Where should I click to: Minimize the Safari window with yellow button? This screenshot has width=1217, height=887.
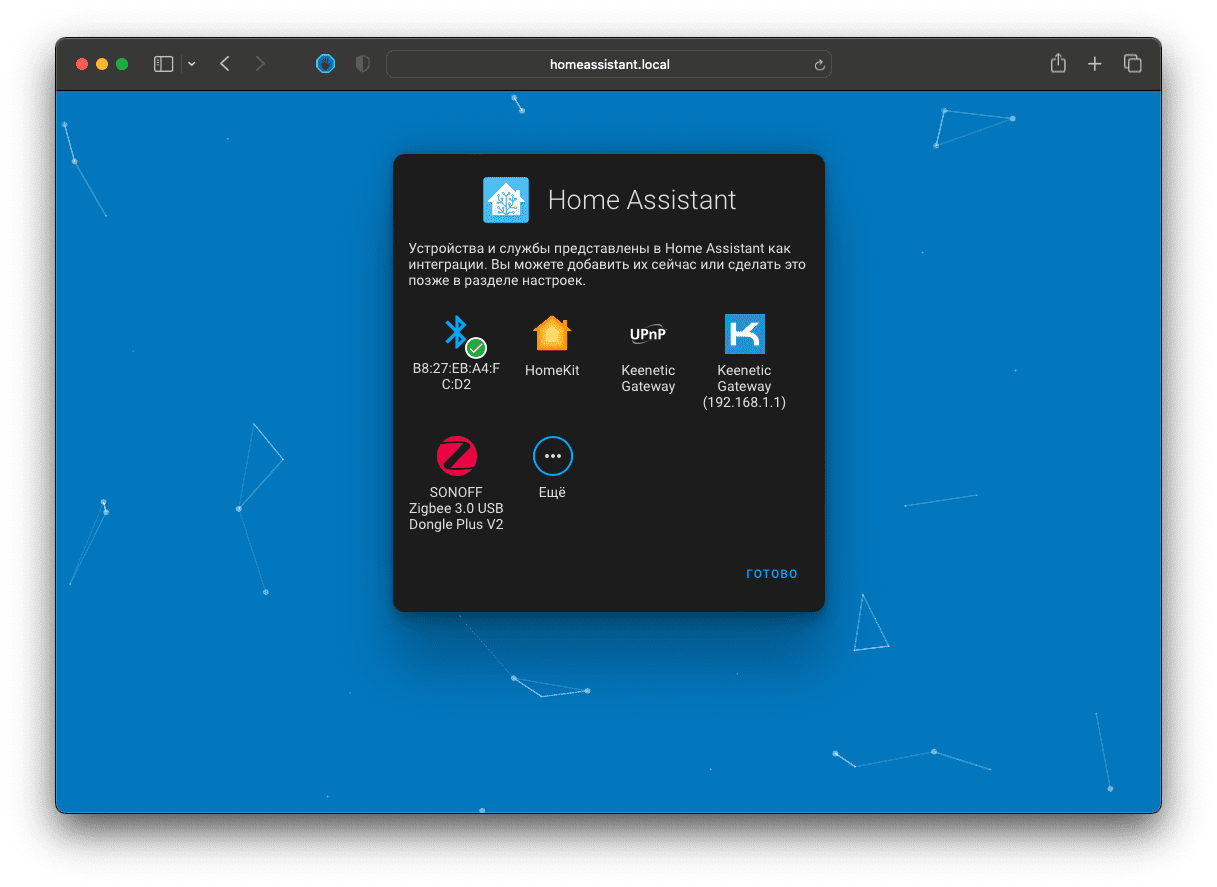coord(102,64)
